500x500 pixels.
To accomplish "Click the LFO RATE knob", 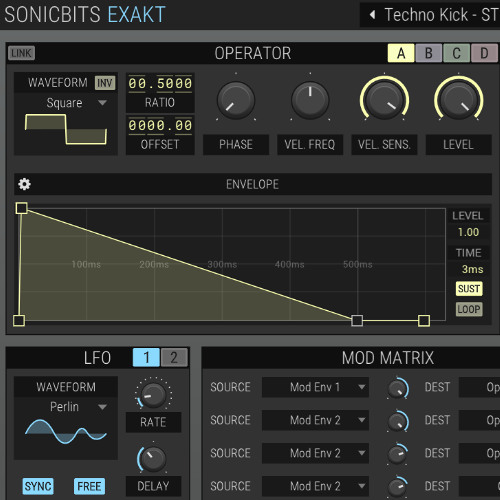I will point(153,395).
